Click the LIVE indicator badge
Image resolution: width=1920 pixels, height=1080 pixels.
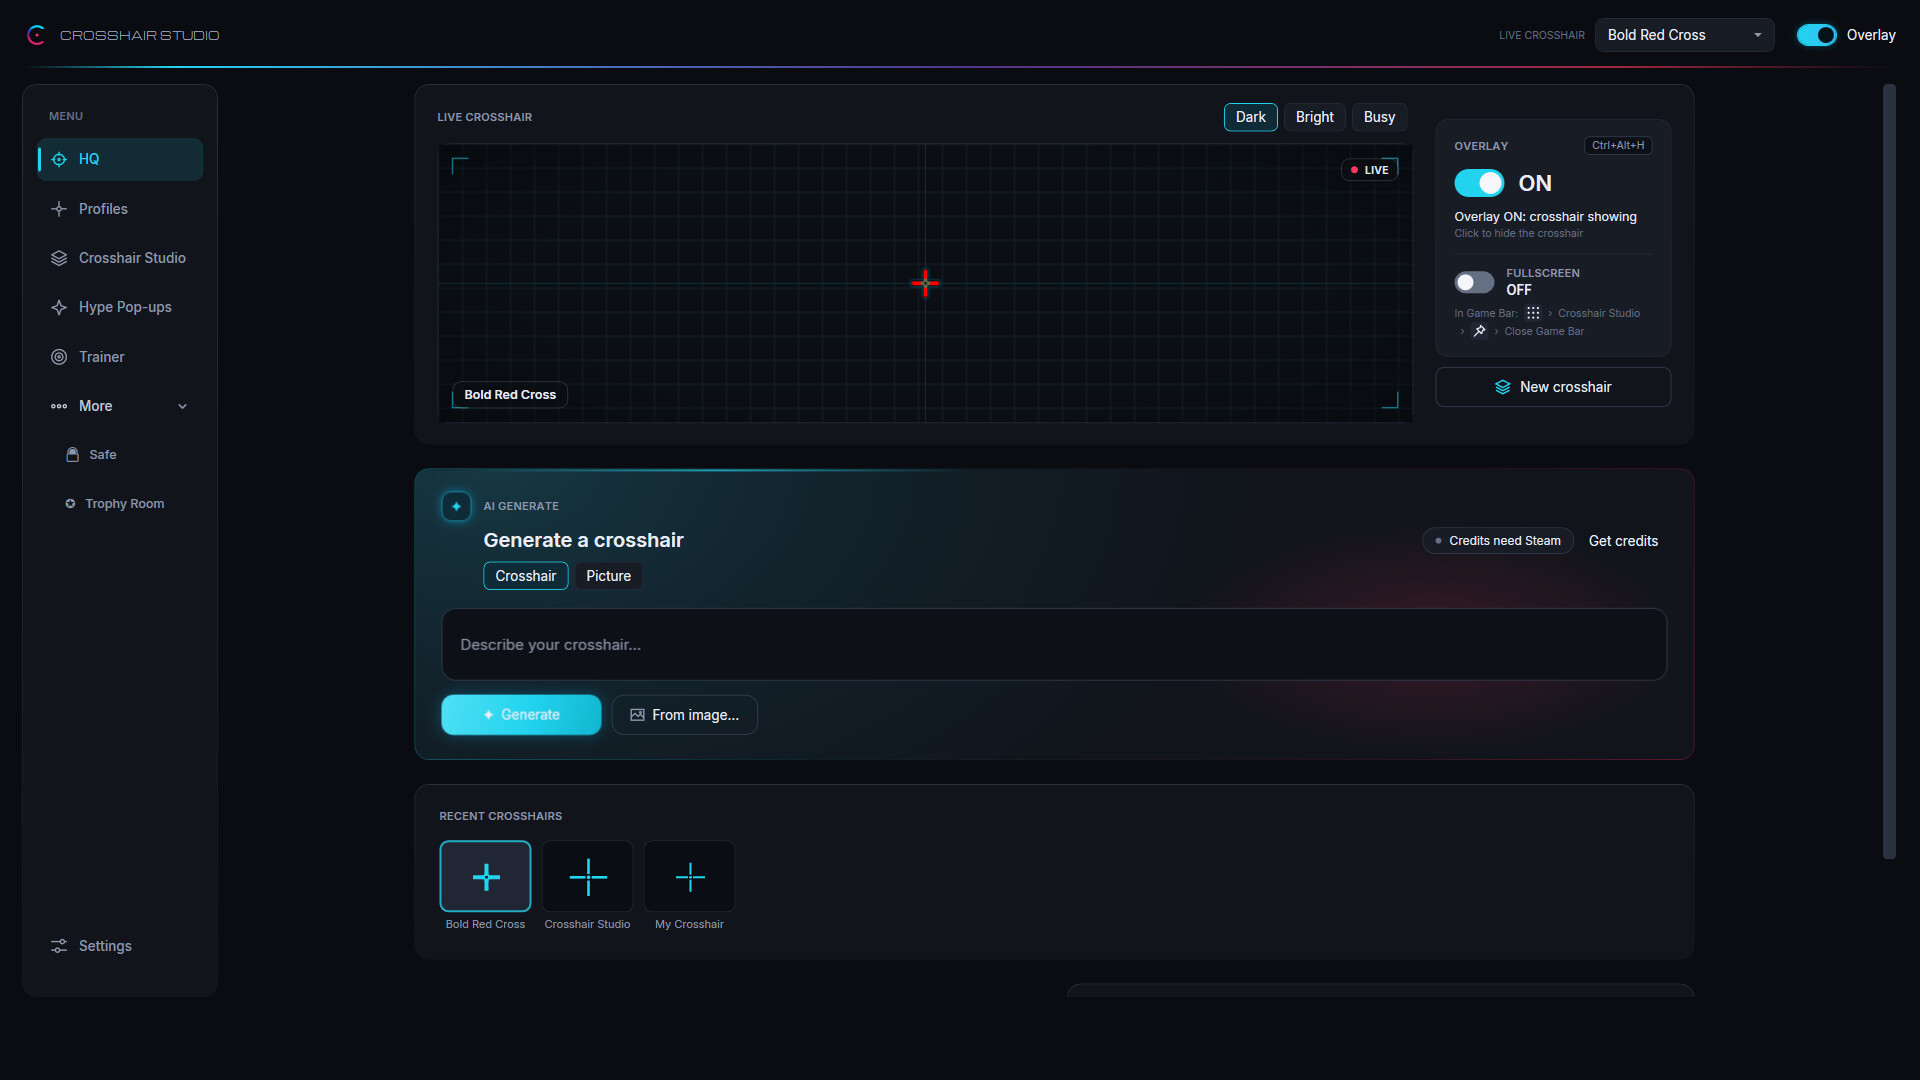click(1369, 170)
